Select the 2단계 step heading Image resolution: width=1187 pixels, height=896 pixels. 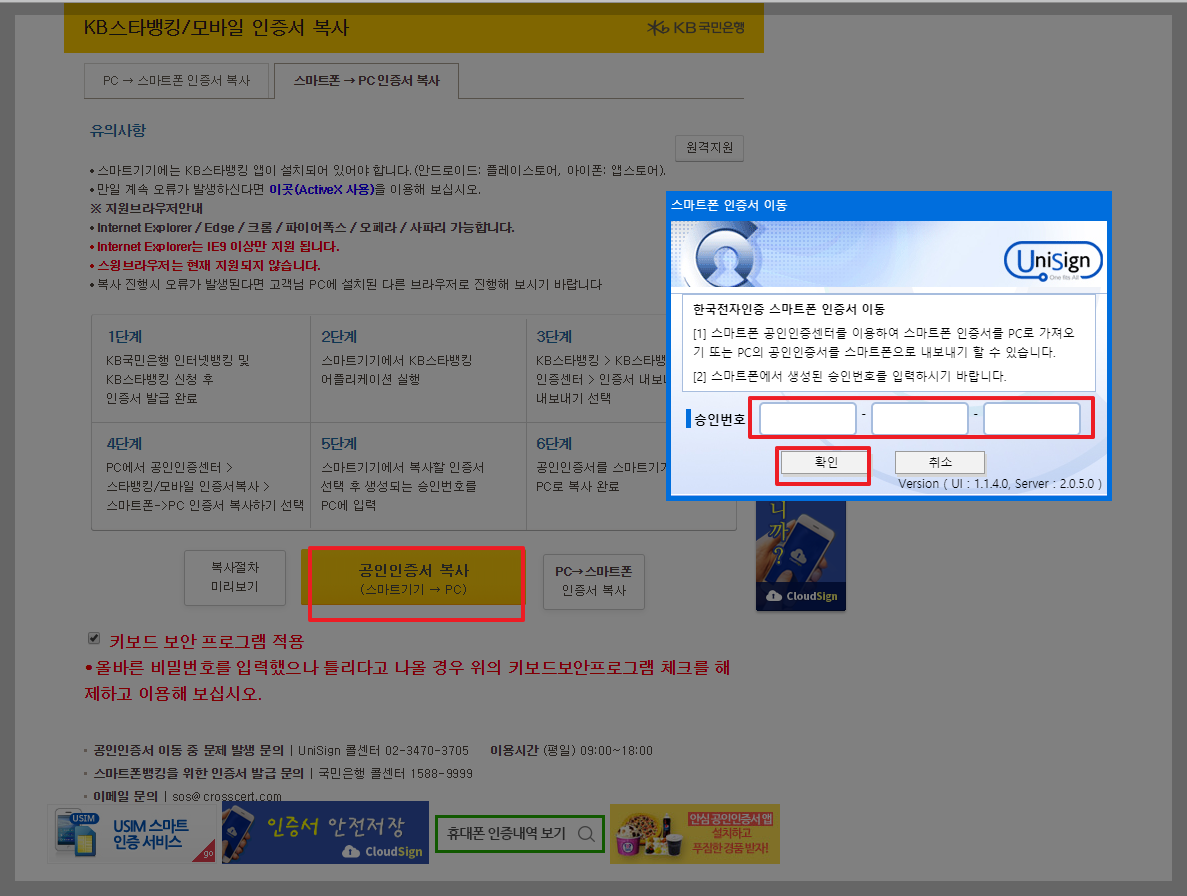pos(339,337)
